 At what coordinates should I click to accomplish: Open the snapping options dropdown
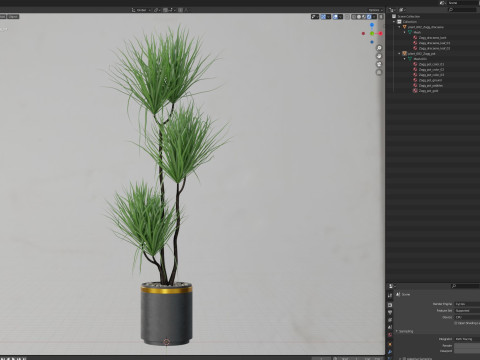pos(172,10)
